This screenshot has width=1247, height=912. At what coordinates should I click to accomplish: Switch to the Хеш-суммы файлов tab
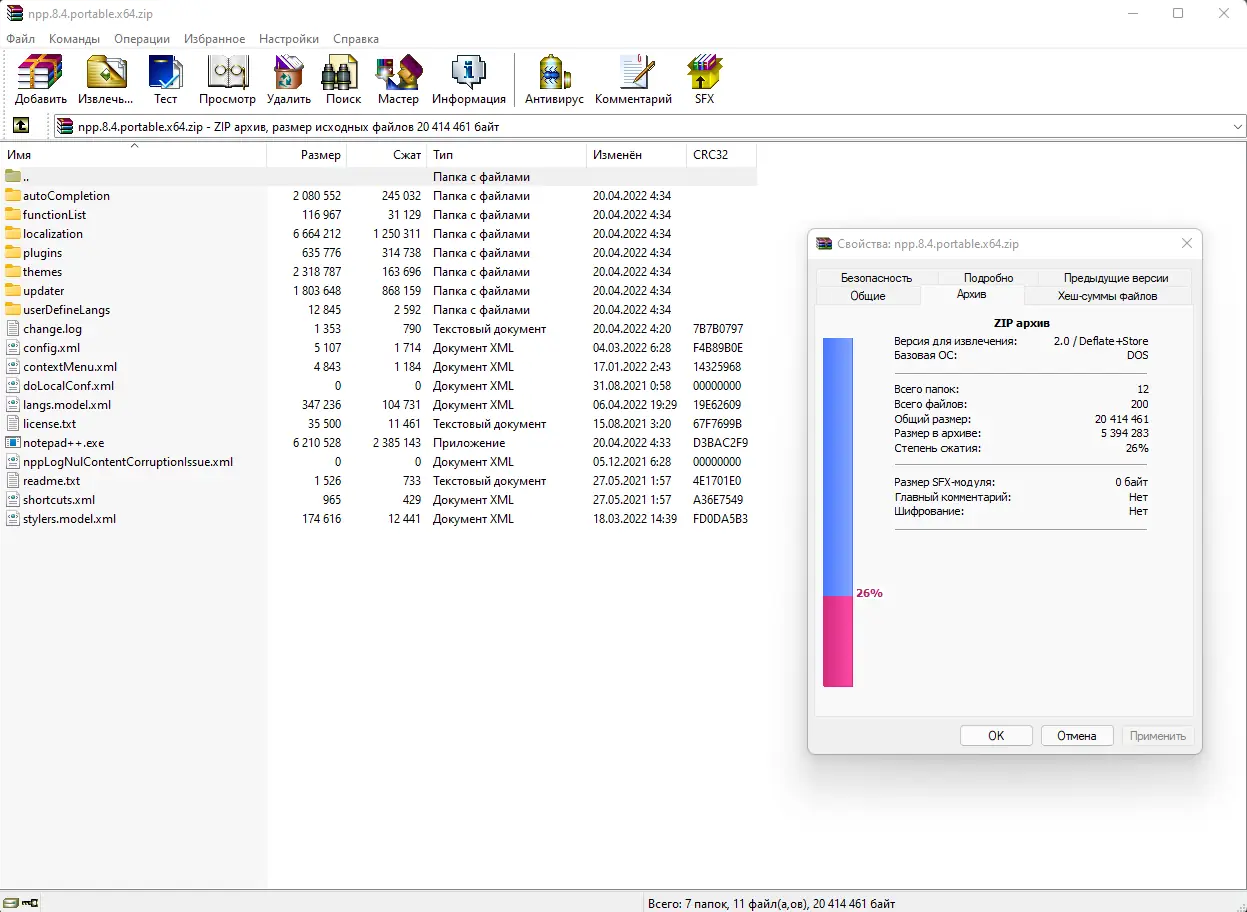(1107, 296)
